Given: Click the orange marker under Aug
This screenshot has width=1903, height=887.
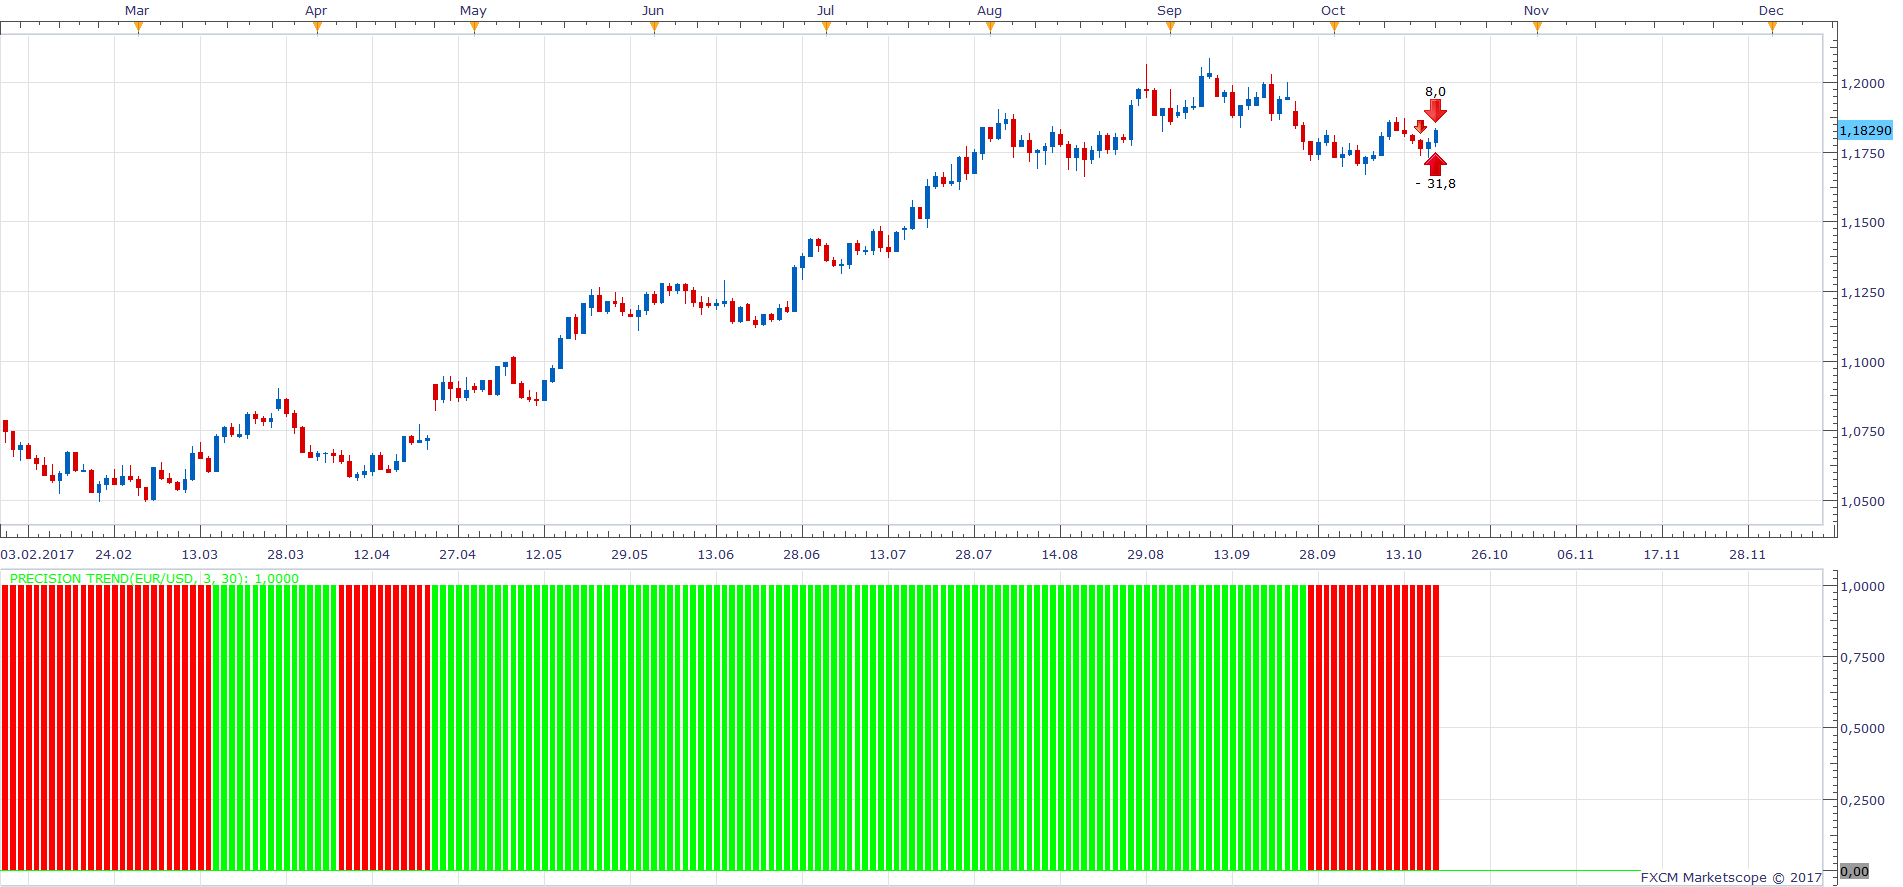Looking at the screenshot, I should [x=990, y=28].
